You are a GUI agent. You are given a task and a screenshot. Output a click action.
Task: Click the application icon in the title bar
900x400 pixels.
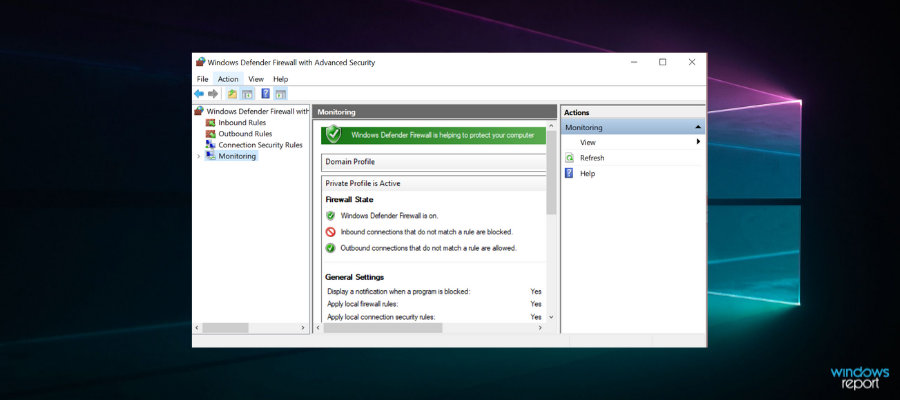pos(200,62)
